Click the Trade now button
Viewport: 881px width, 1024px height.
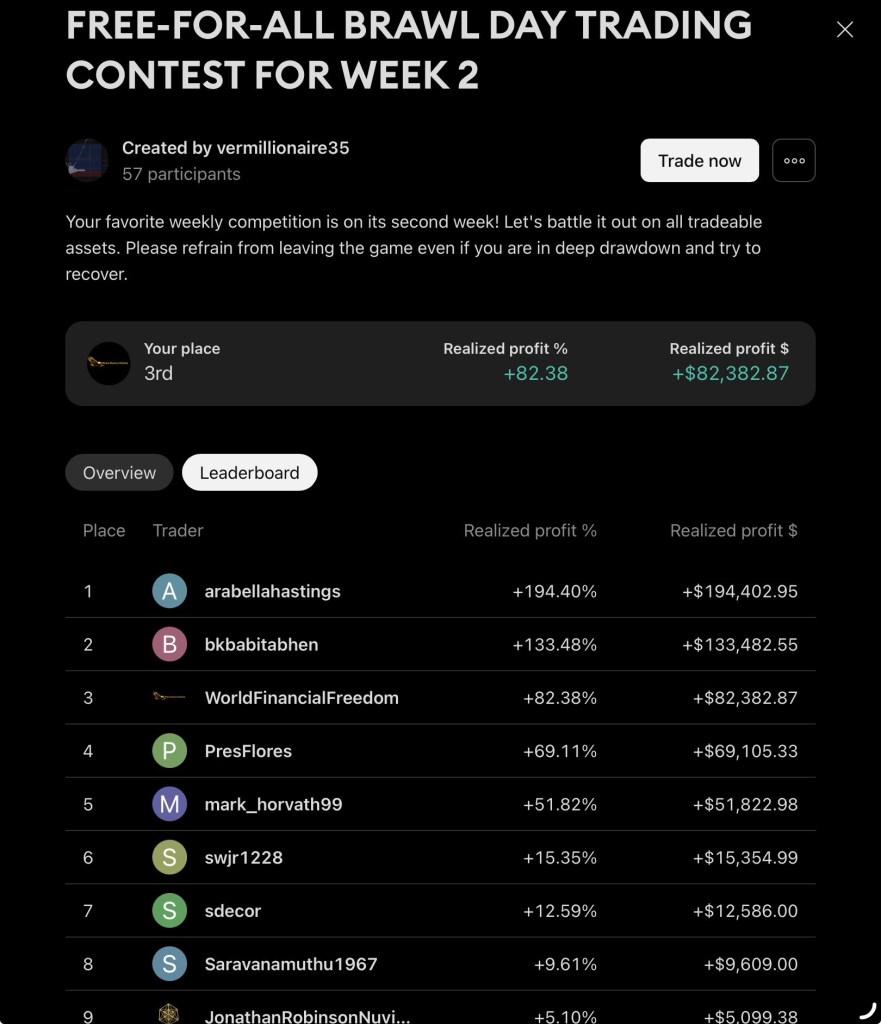[699, 160]
